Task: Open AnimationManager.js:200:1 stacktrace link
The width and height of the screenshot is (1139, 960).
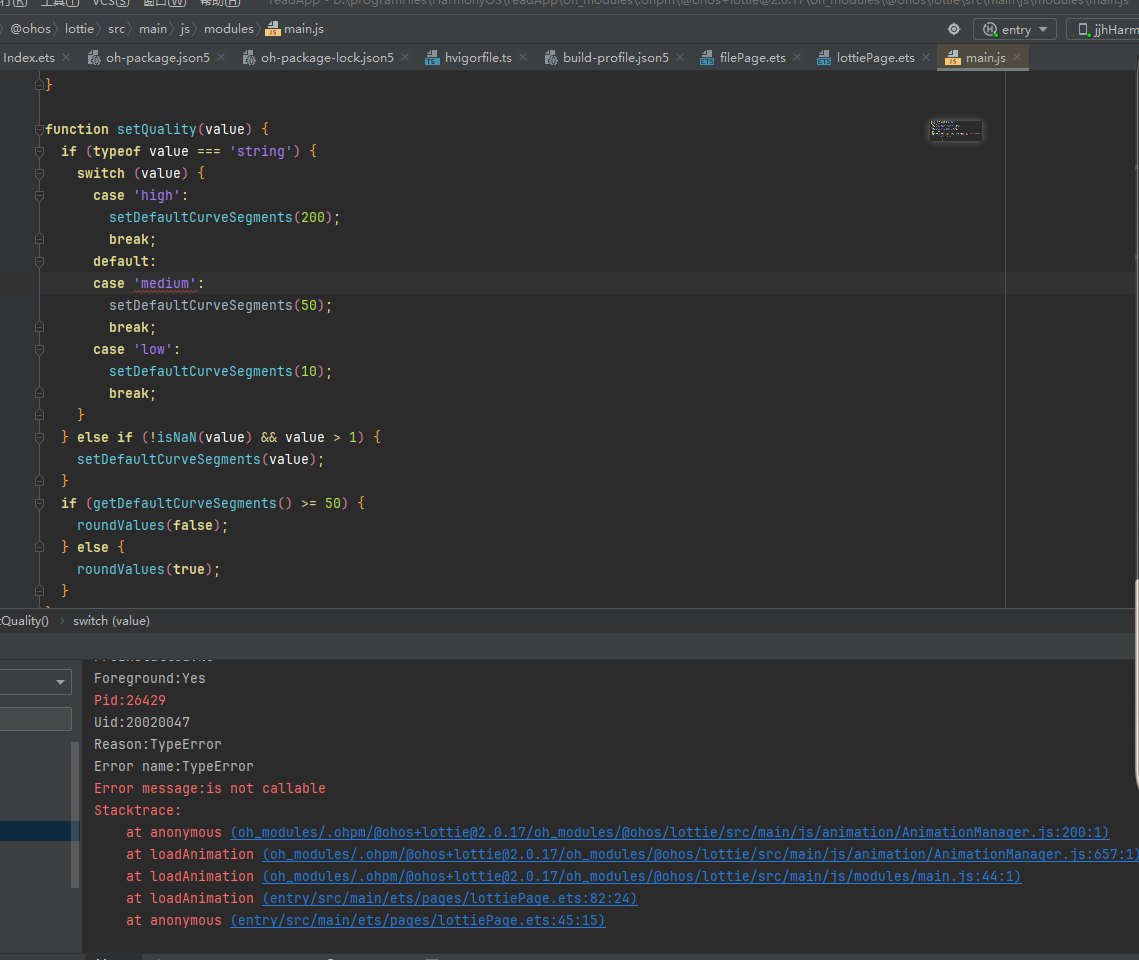Action: coord(669,832)
